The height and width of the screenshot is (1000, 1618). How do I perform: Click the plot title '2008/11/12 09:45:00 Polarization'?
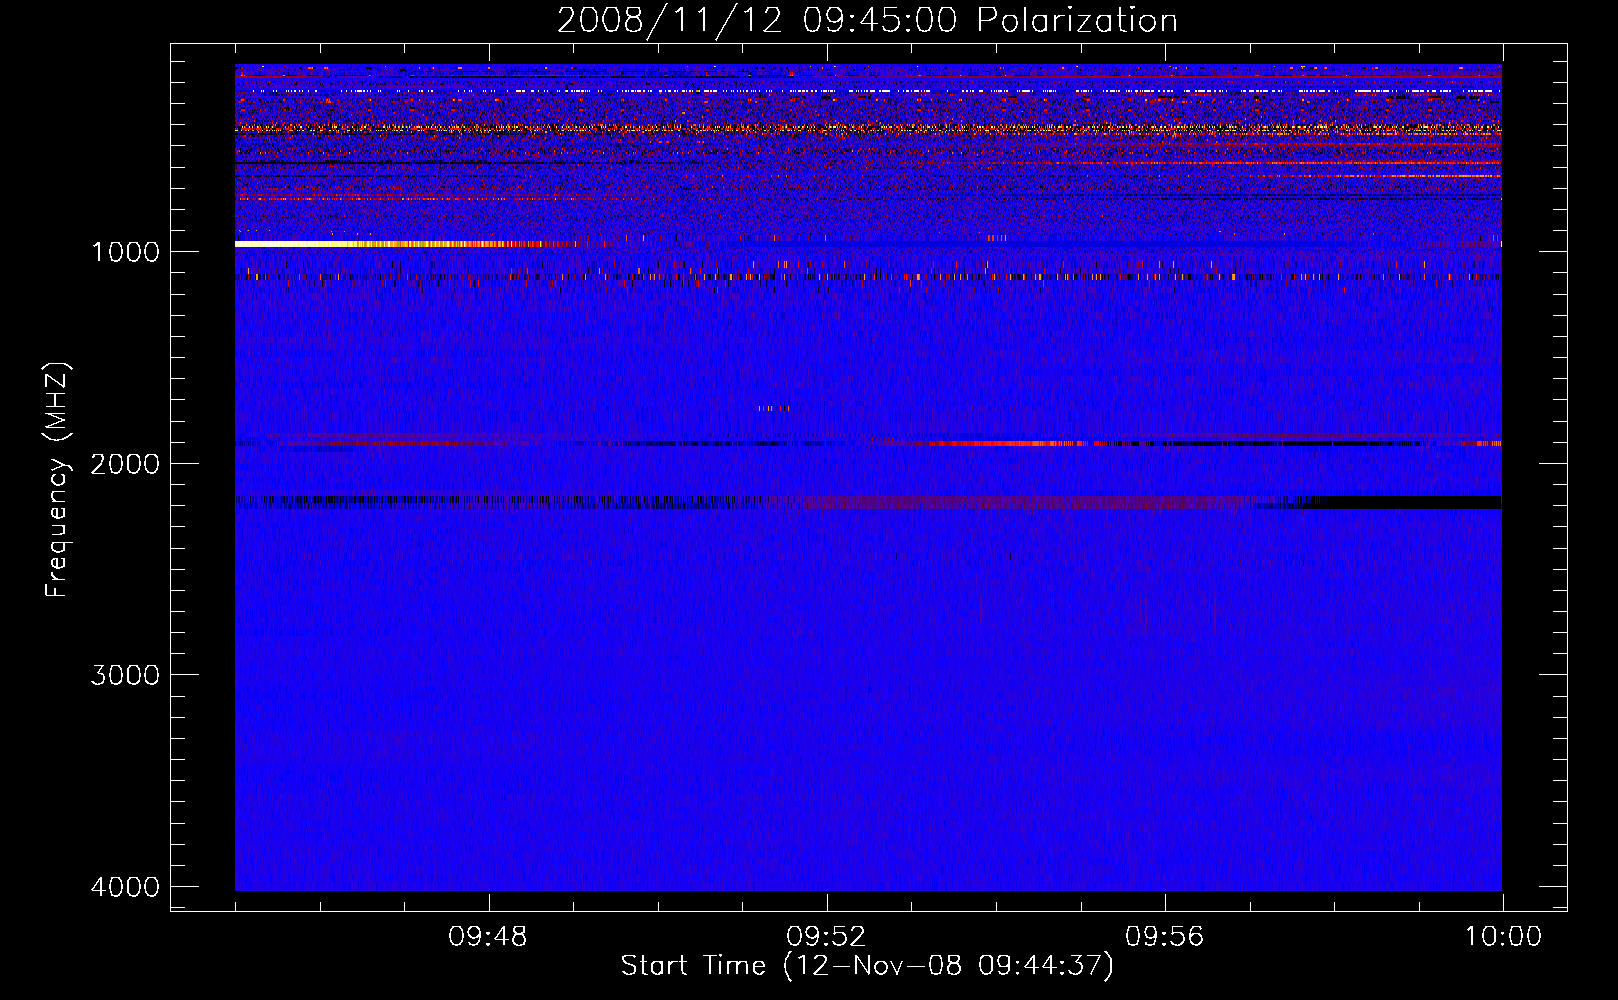pos(867,20)
